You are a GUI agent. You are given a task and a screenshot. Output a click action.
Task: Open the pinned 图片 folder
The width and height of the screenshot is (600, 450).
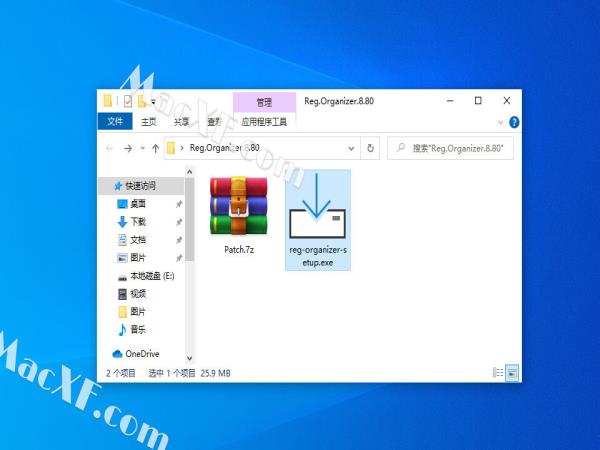pyautogui.click(x=138, y=258)
